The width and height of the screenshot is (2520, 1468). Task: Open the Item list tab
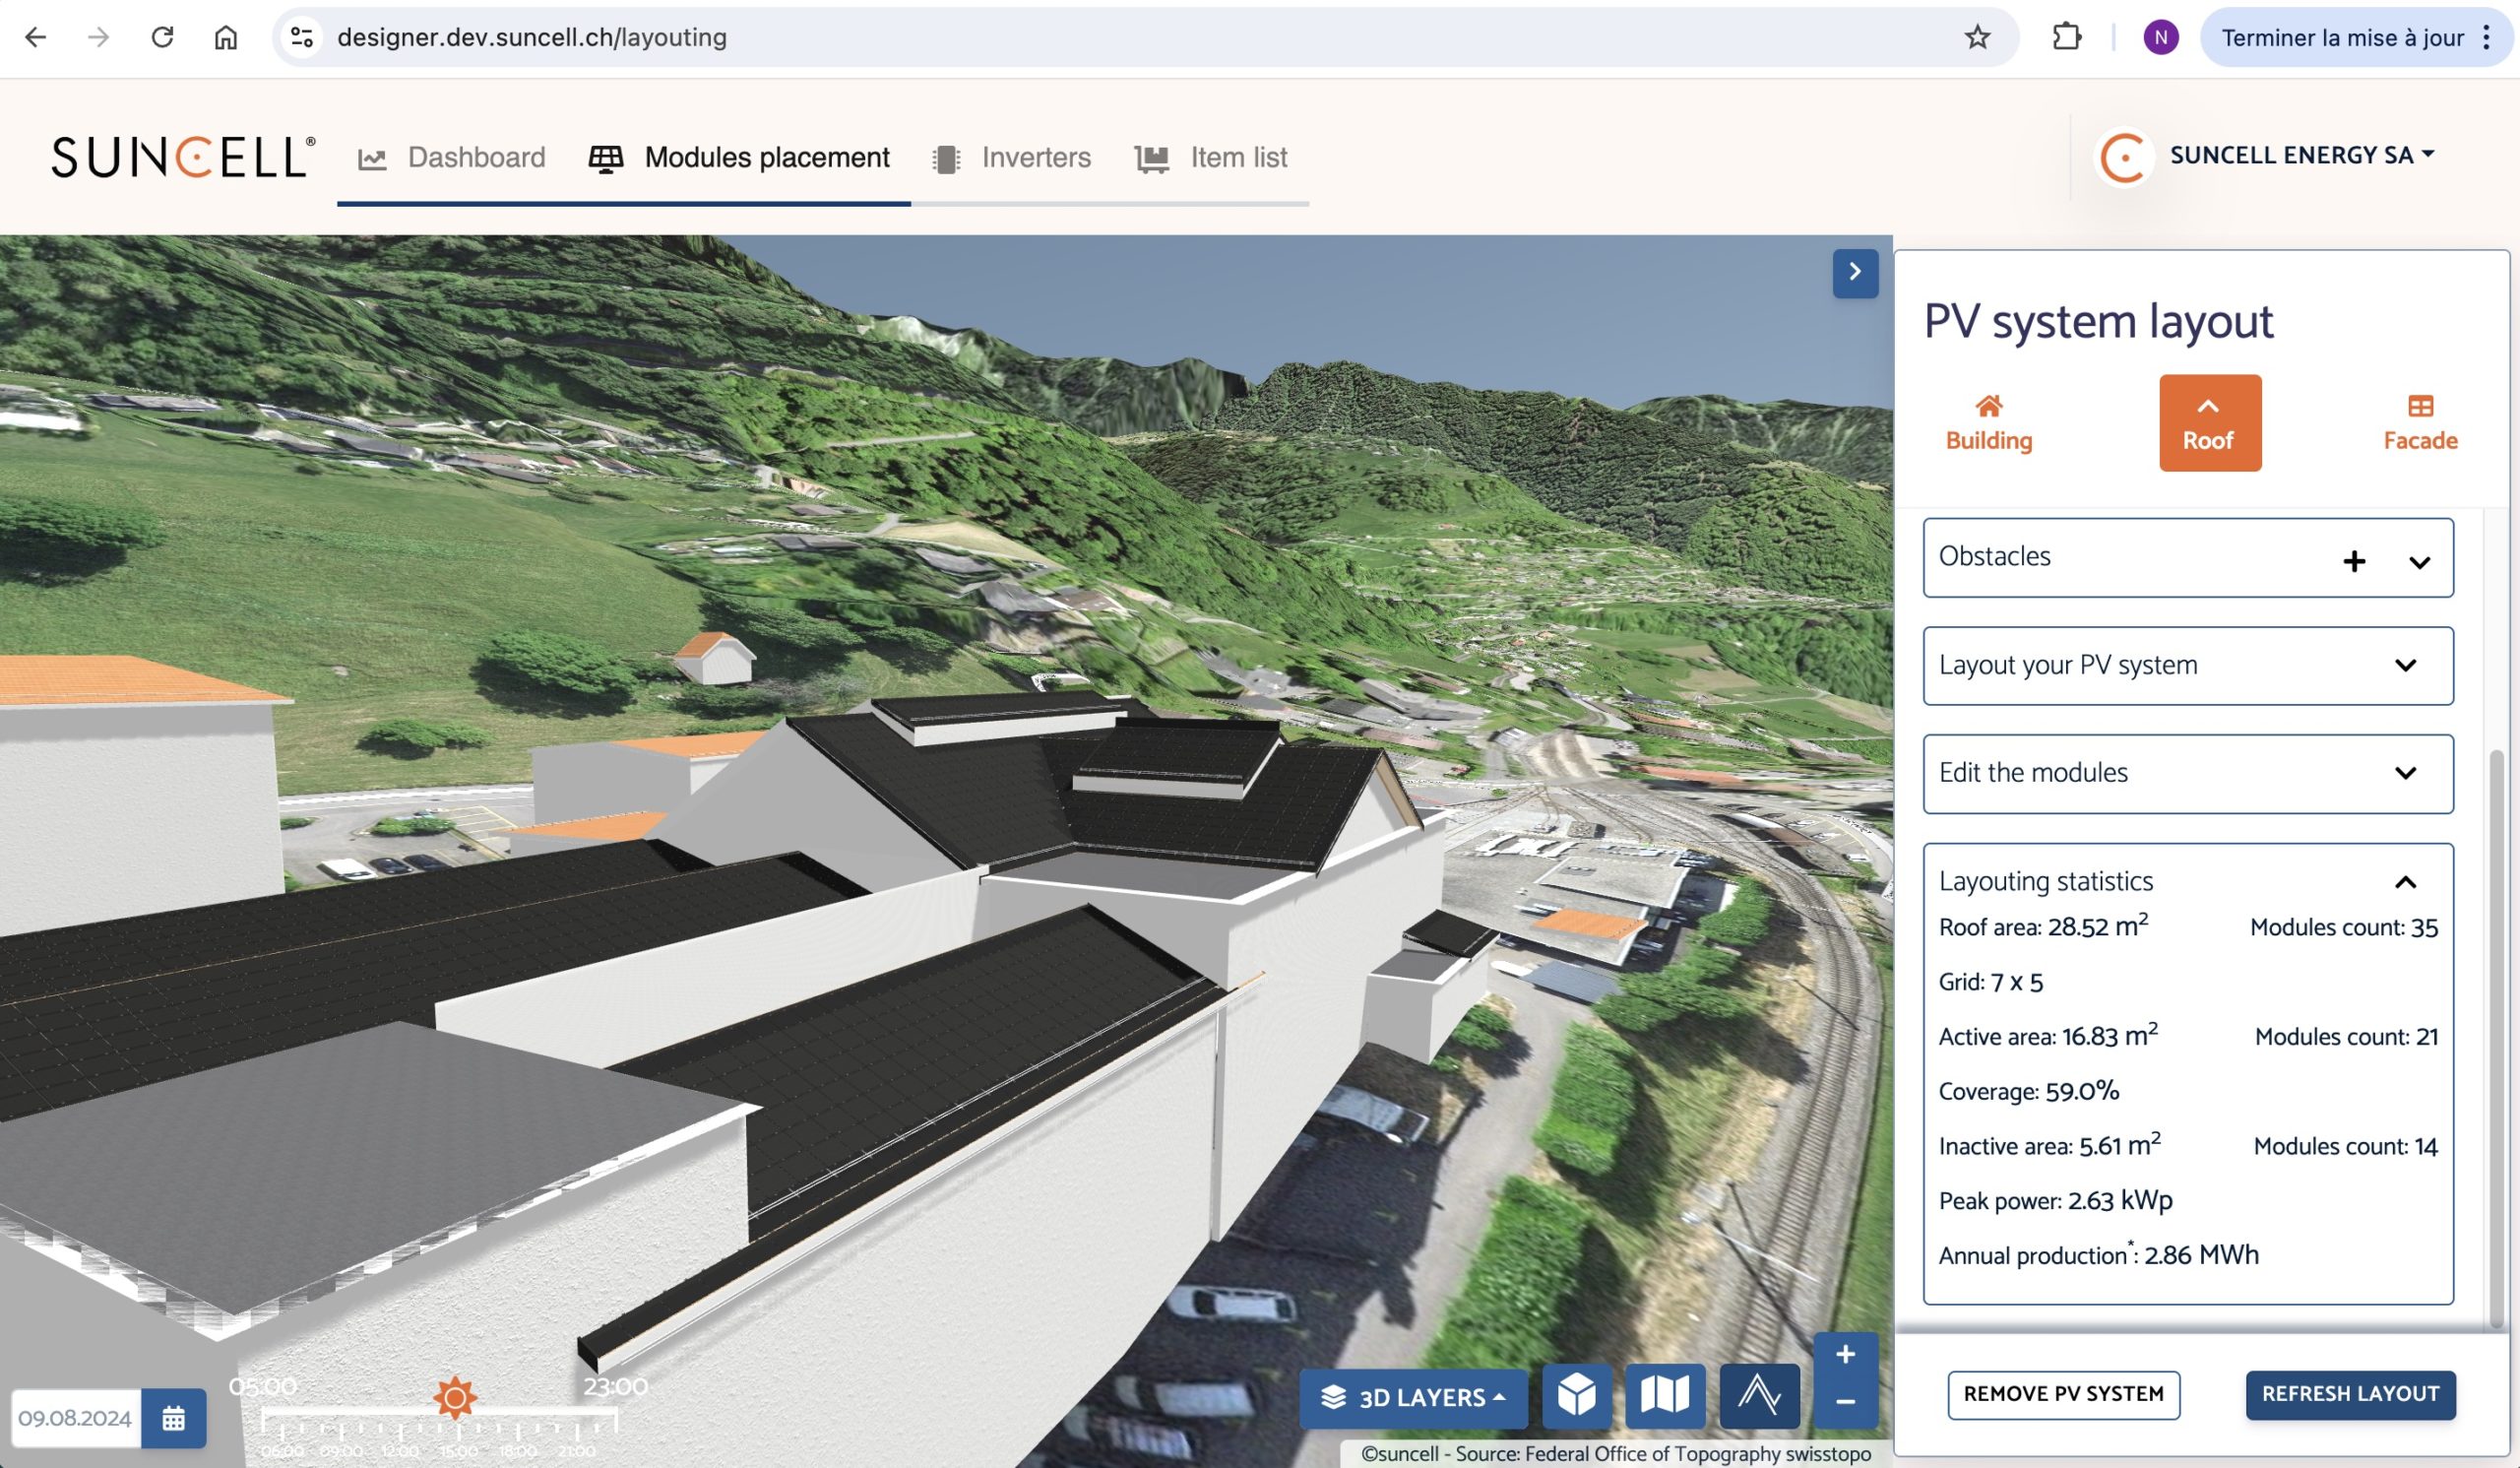point(1211,158)
